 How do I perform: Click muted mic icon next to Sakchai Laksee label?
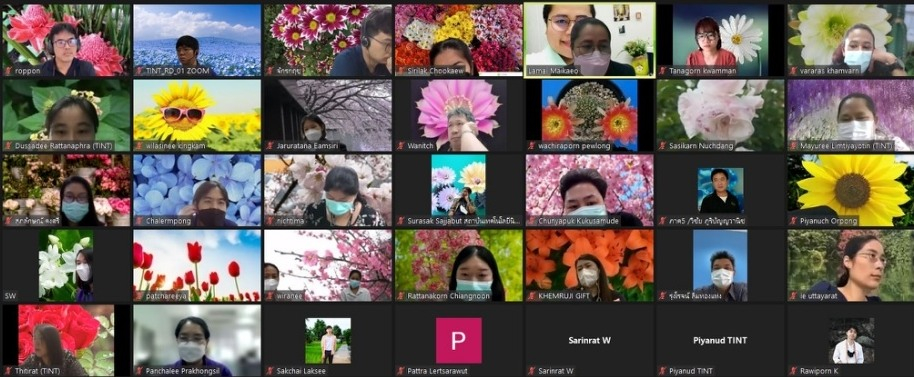pos(270,371)
